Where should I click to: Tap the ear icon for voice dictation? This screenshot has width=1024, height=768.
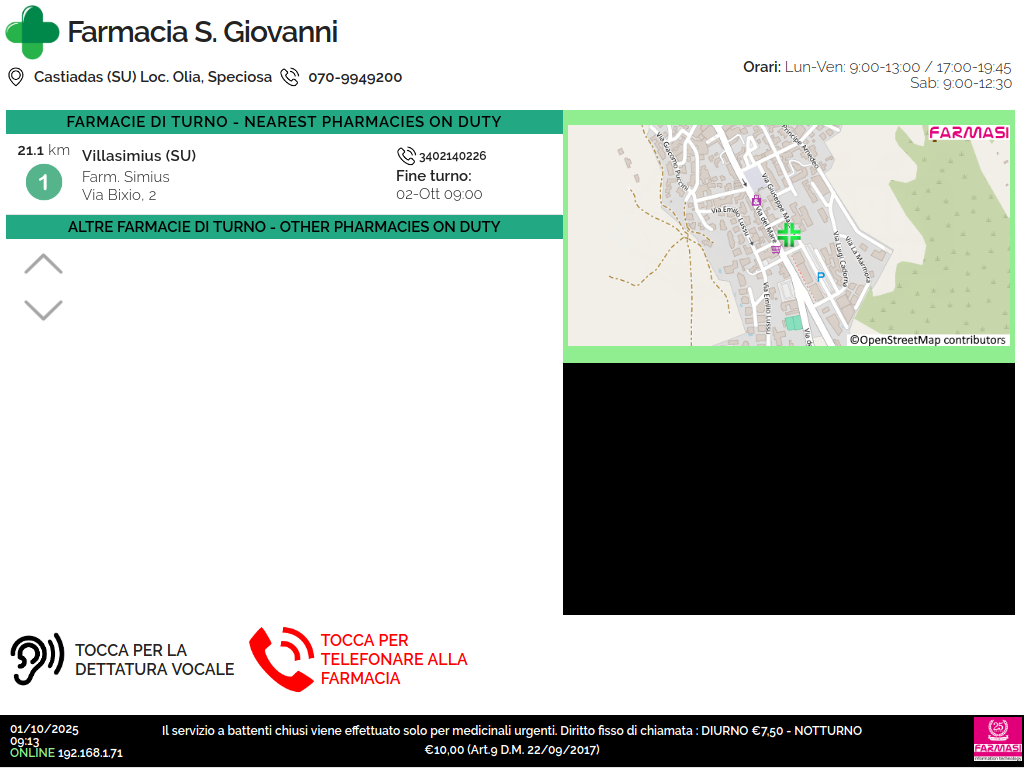coord(36,659)
